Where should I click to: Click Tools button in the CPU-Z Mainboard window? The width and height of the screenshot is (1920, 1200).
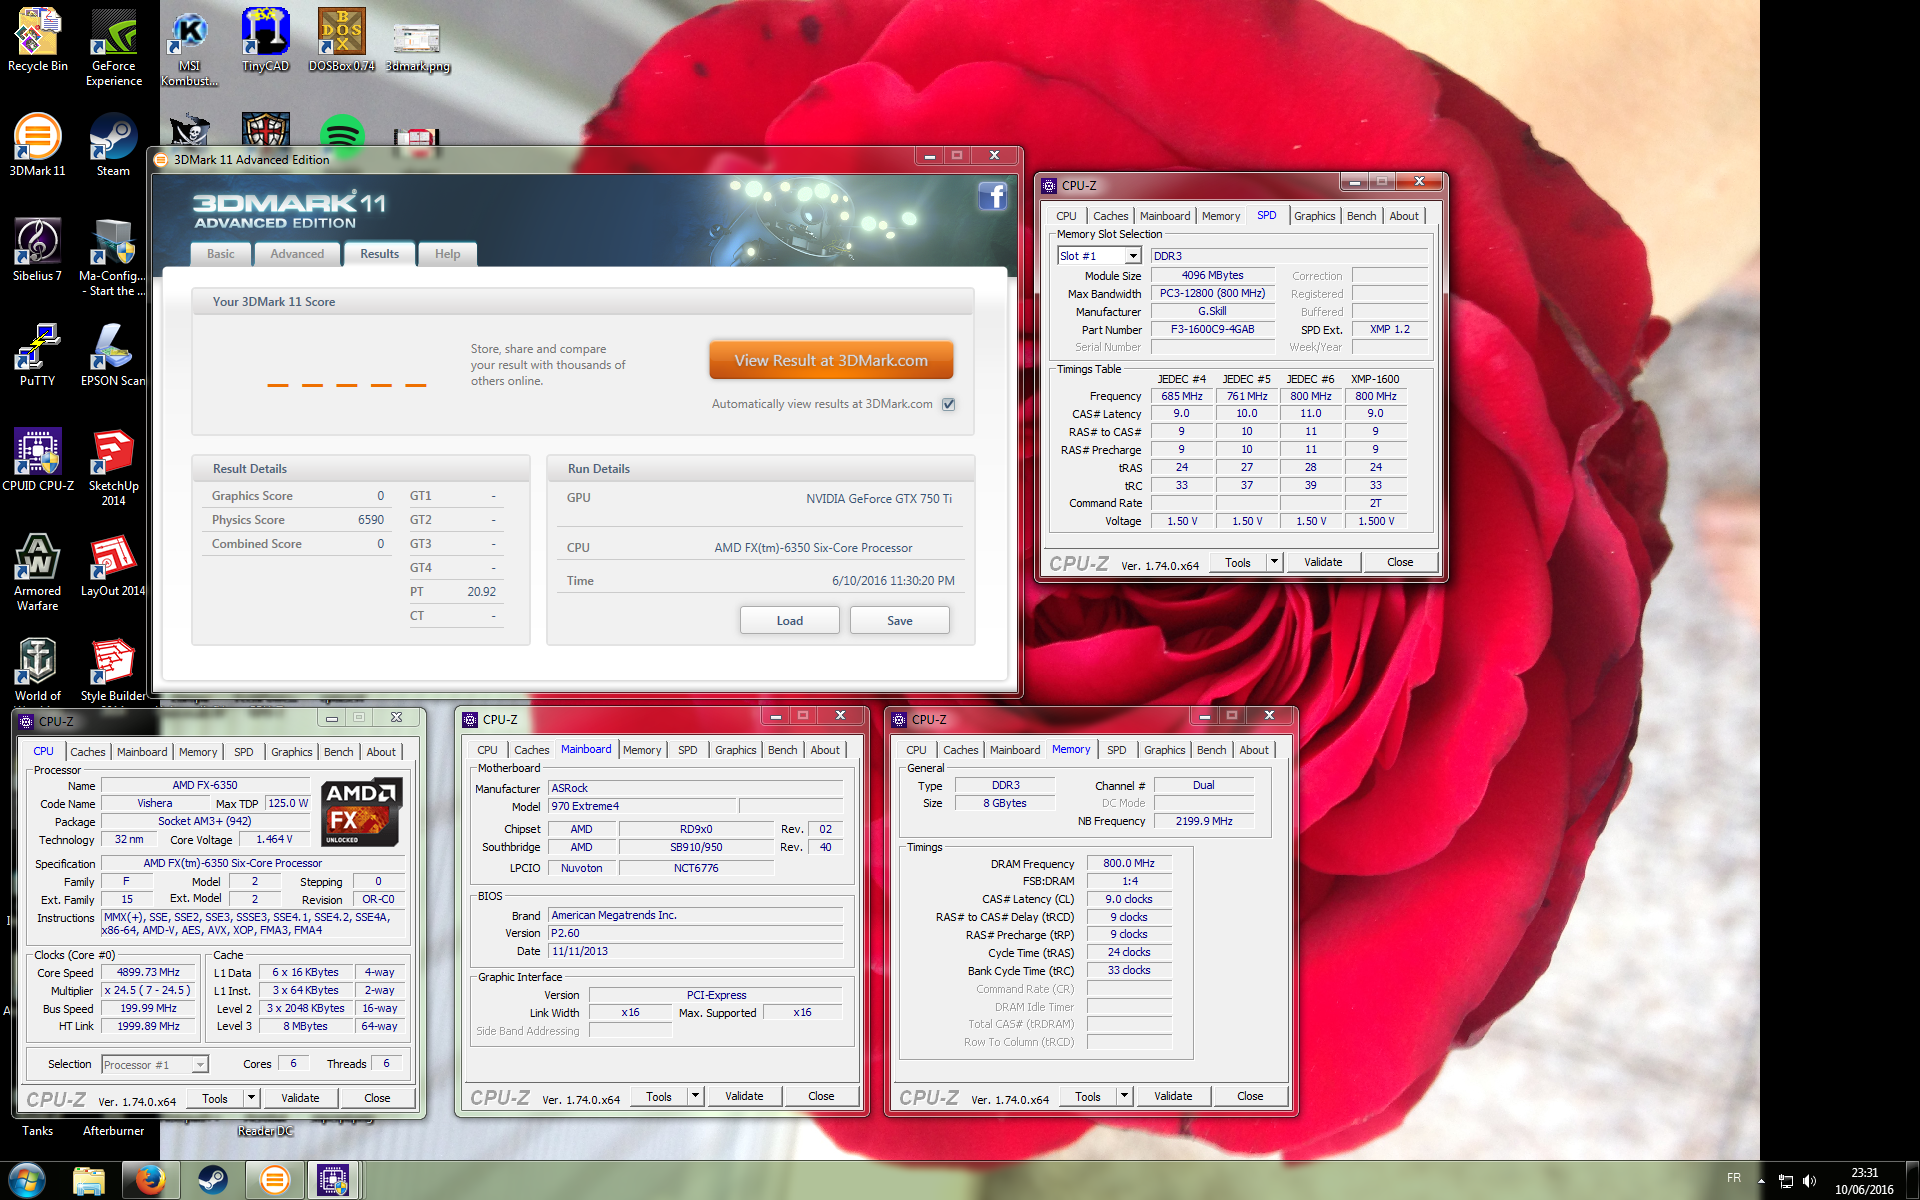pos(659,1096)
